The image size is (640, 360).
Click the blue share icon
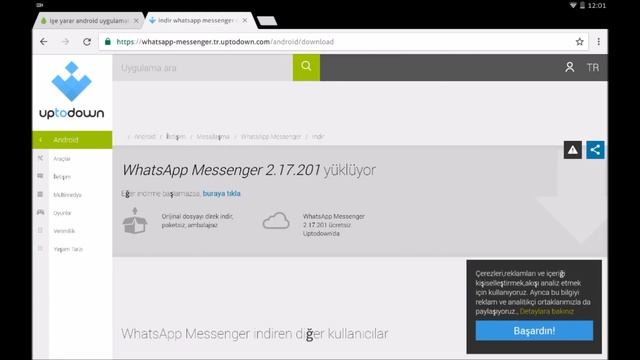click(x=595, y=150)
